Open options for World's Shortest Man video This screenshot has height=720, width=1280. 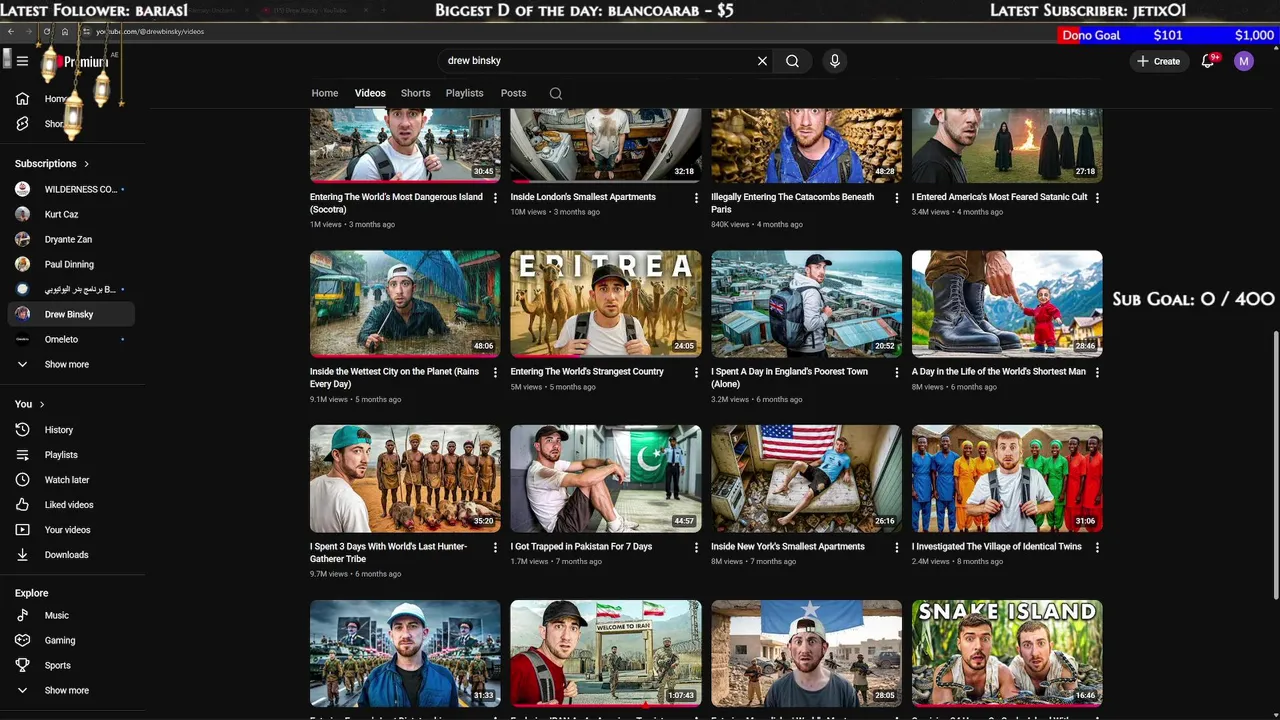[x=1097, y=373]
